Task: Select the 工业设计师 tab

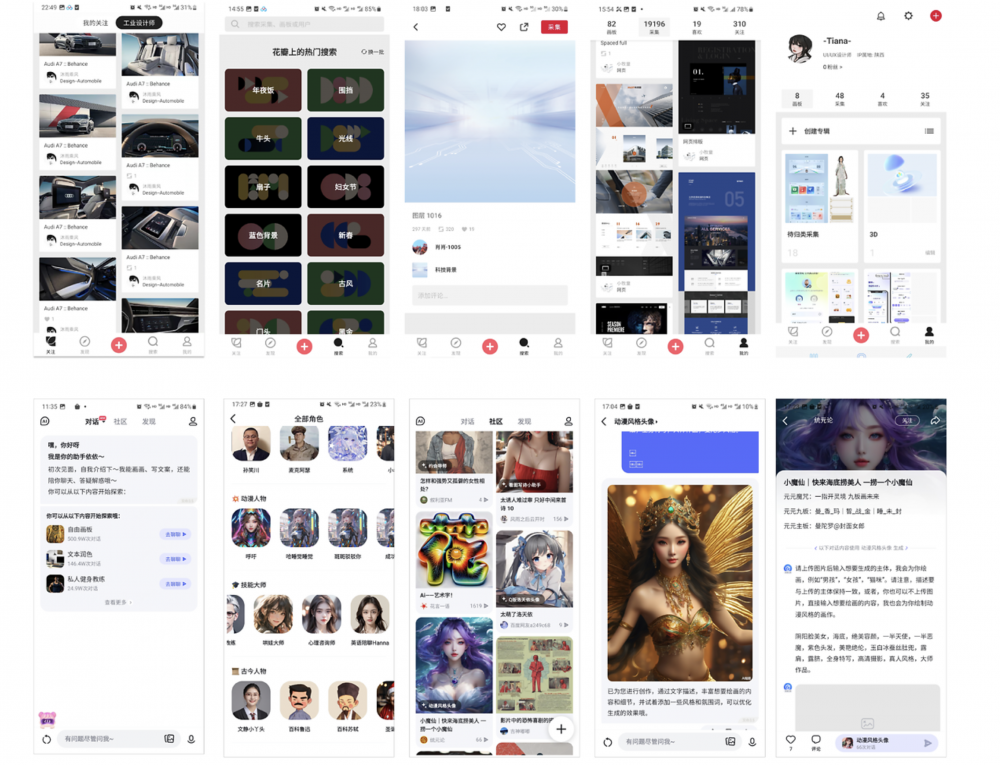Action: 139,22
